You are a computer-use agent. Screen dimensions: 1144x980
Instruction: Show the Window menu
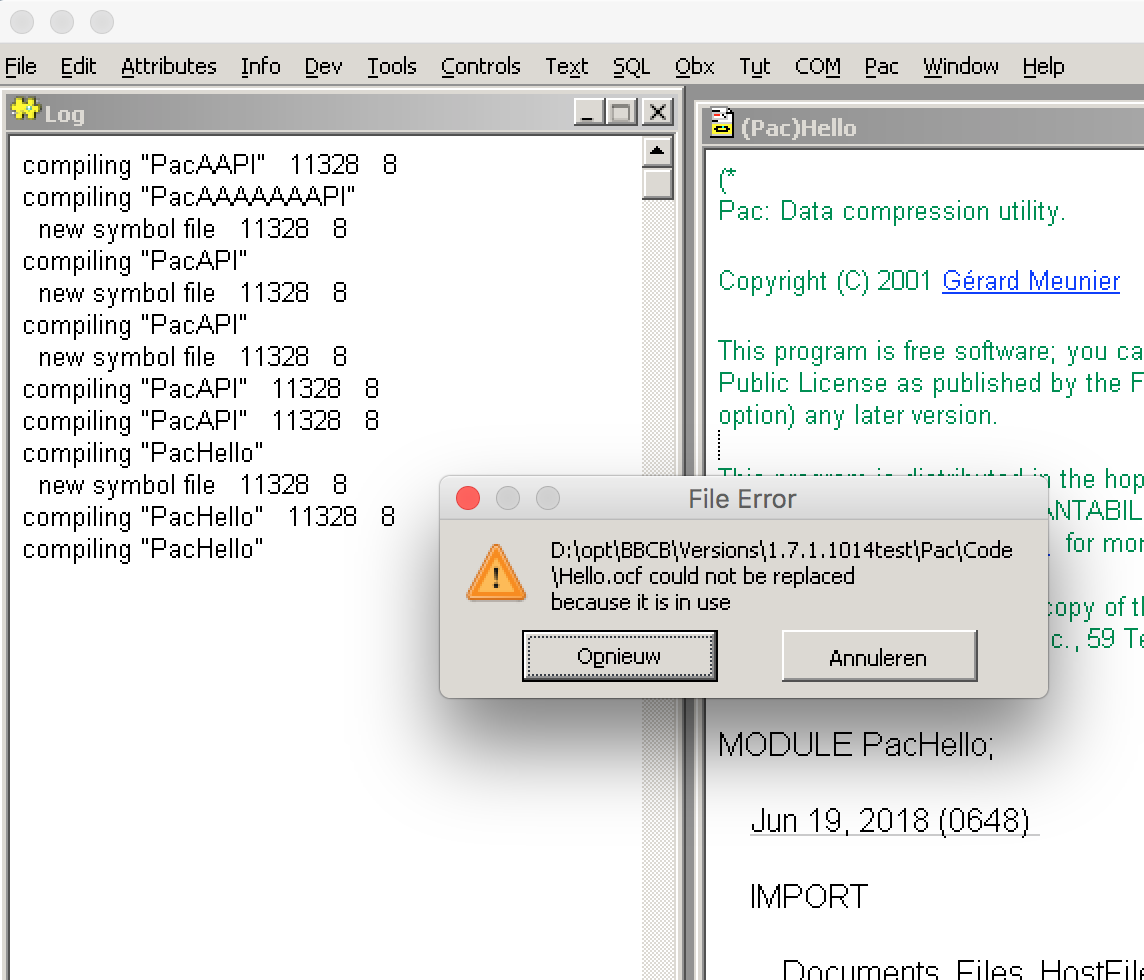(960, 67)
